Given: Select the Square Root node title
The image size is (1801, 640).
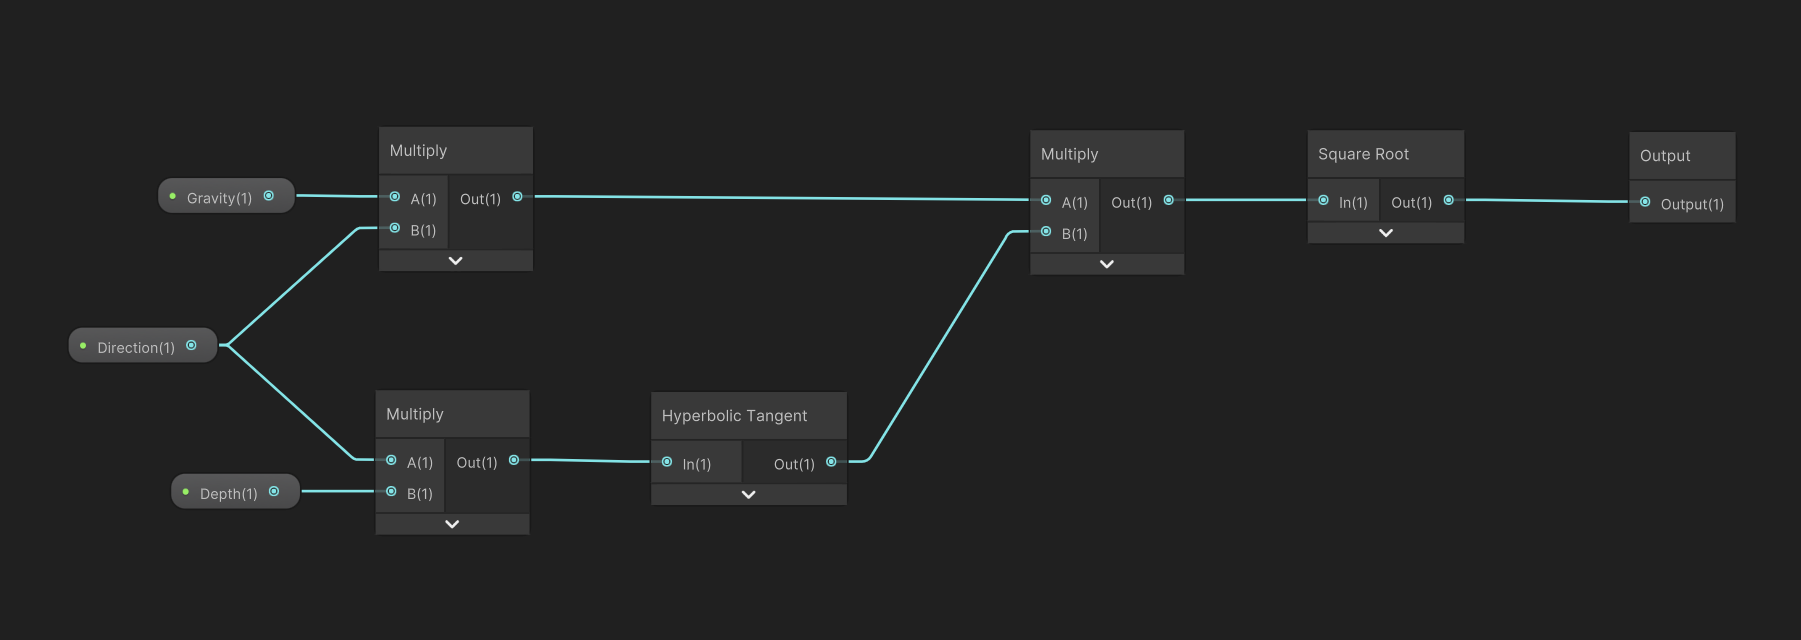Looking at the screenshot, I should (x=1363, y=154).
